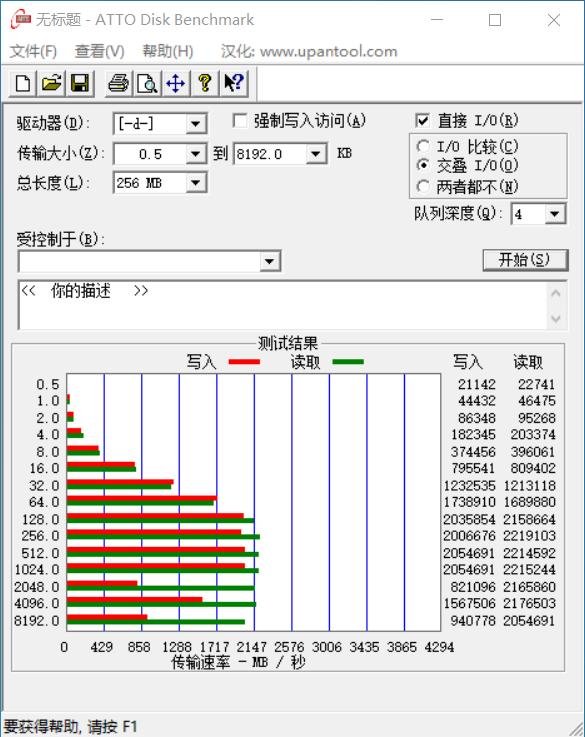The width and height of the screenshot is (585, 737).
Task: Click the description box scroll up arrow
Action: coord(556,294)
